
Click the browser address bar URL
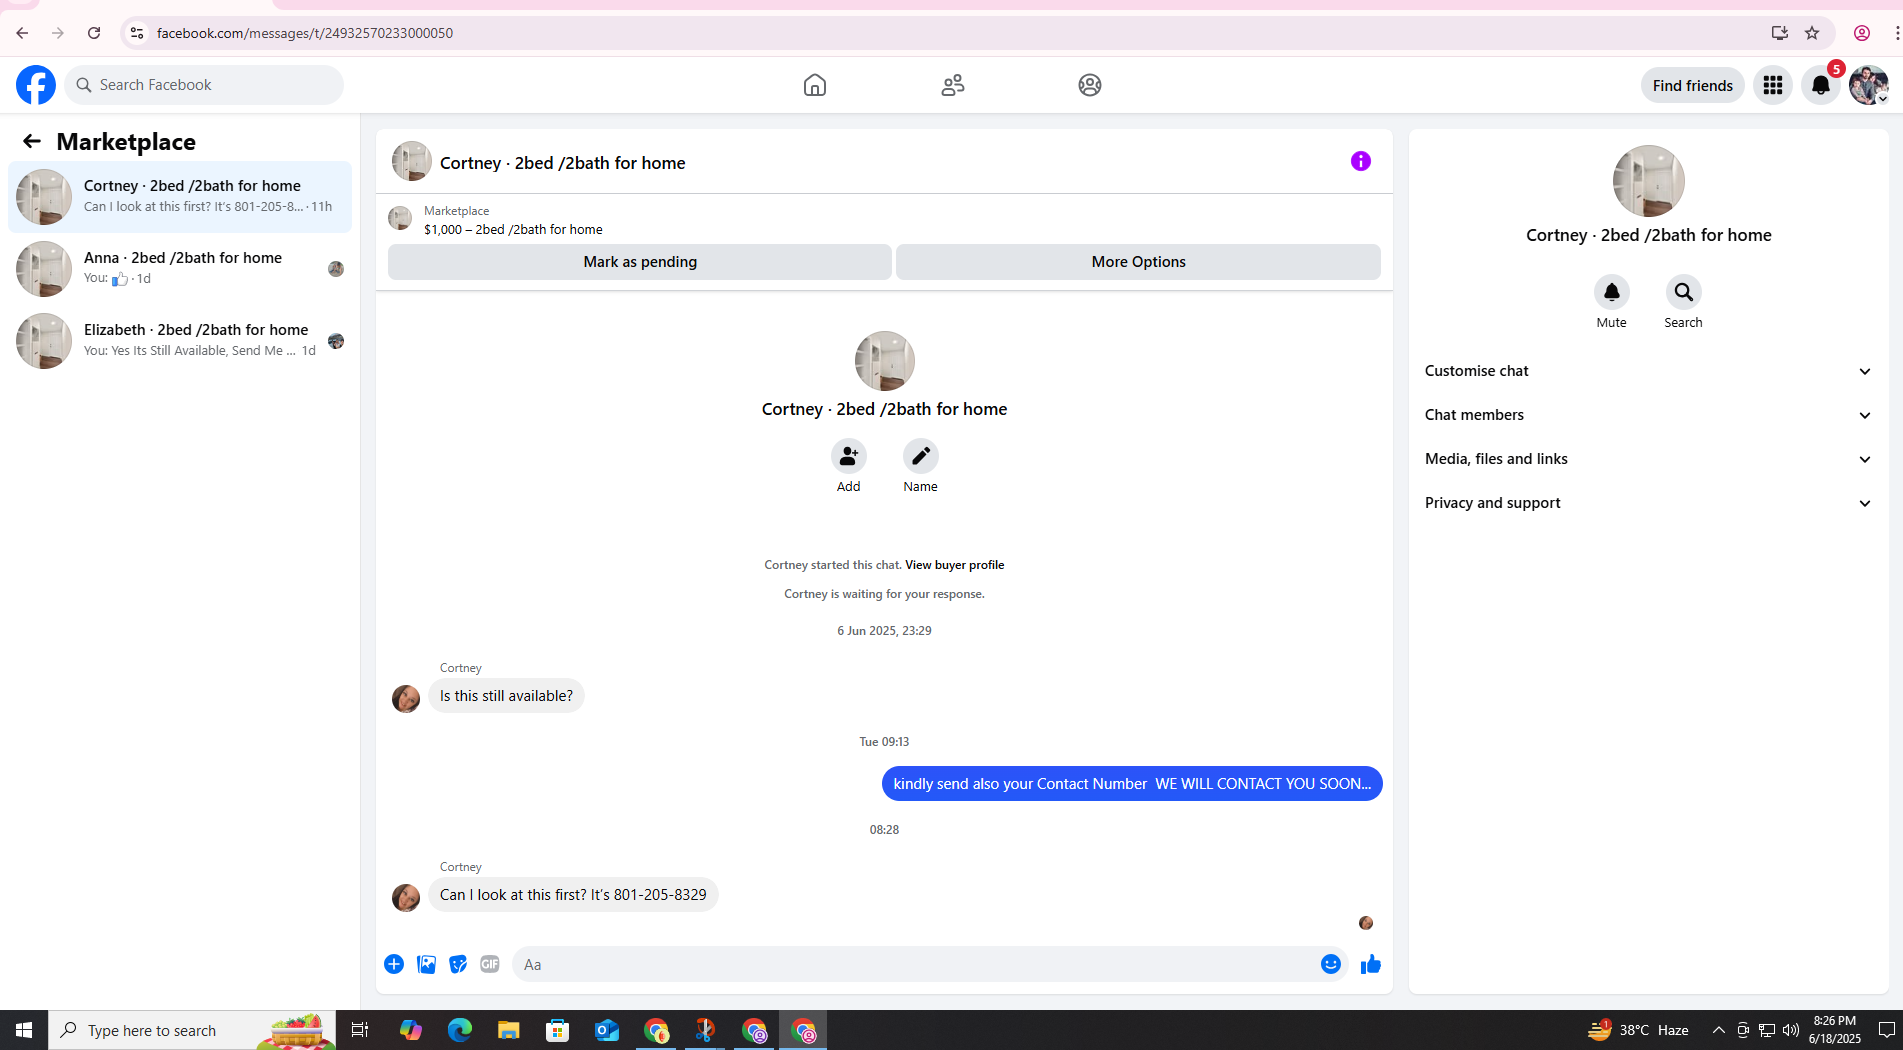click(x=305, y=33)
